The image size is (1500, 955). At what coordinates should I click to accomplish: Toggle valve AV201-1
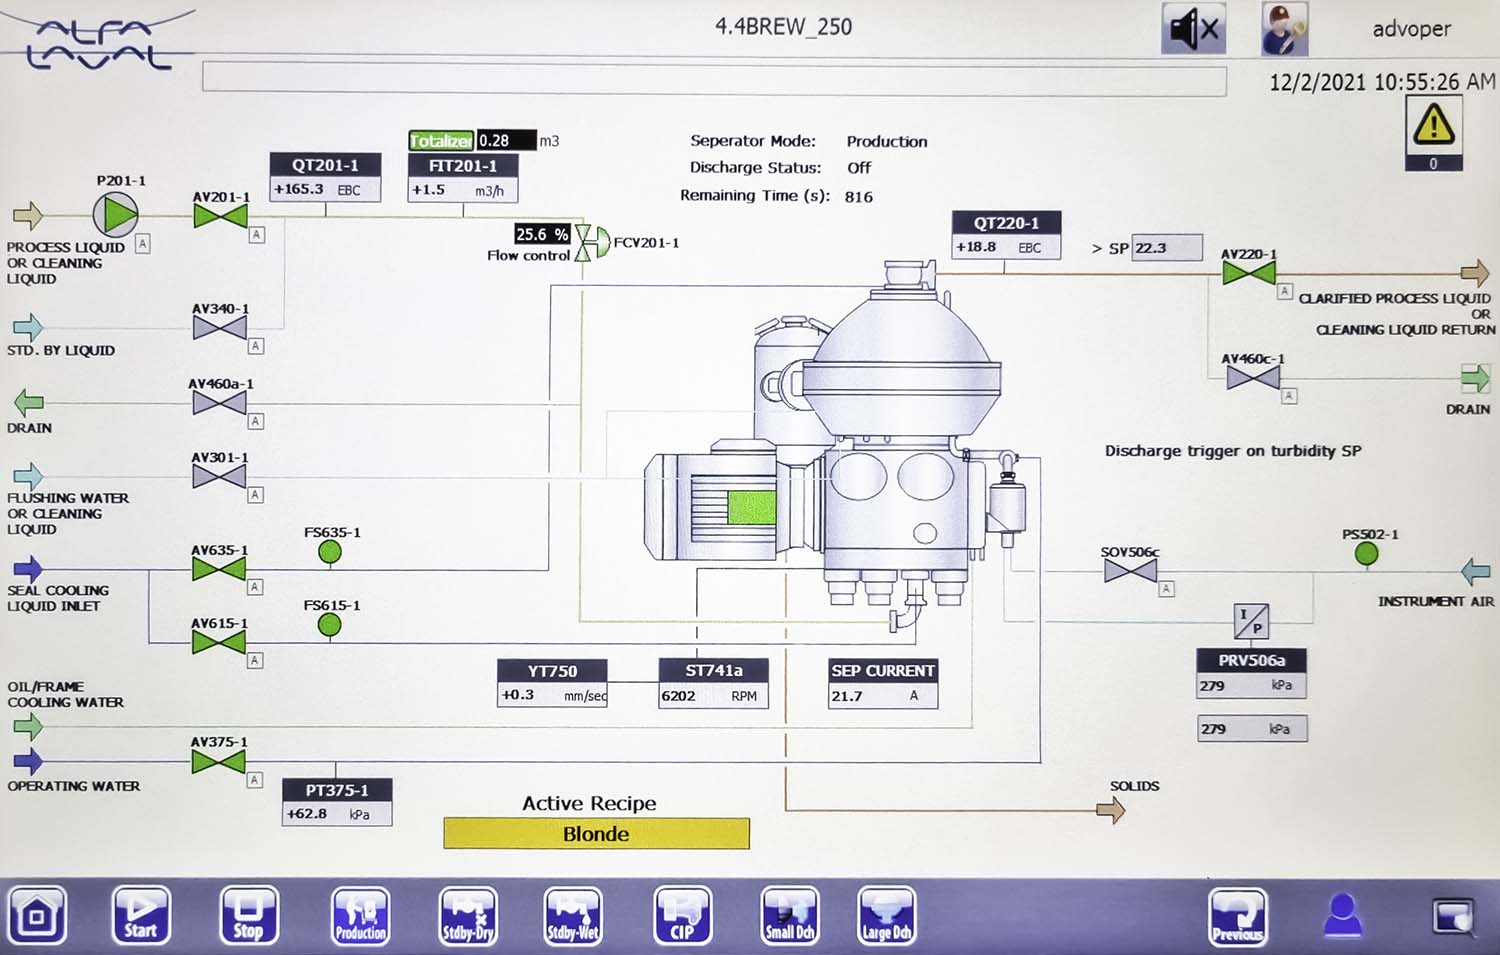221,216
